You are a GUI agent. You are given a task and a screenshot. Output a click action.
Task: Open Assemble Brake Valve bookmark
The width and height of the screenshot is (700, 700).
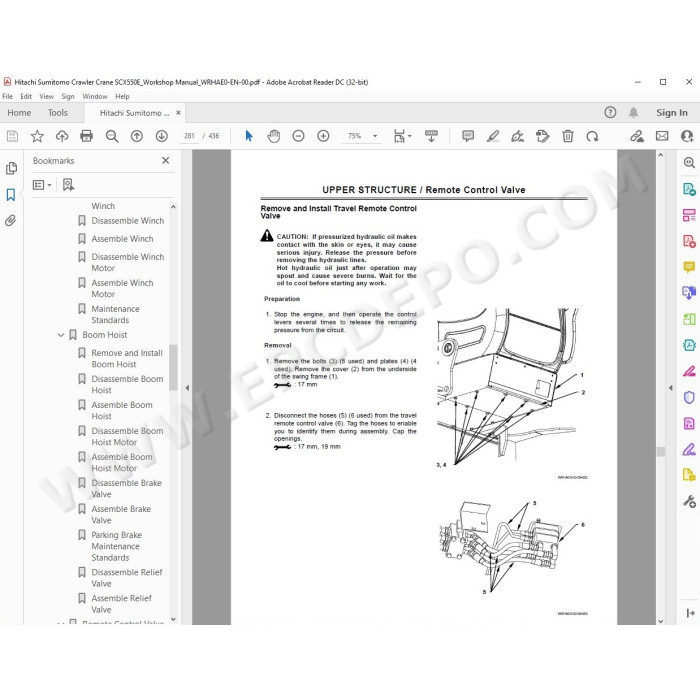tap(121, 514)
